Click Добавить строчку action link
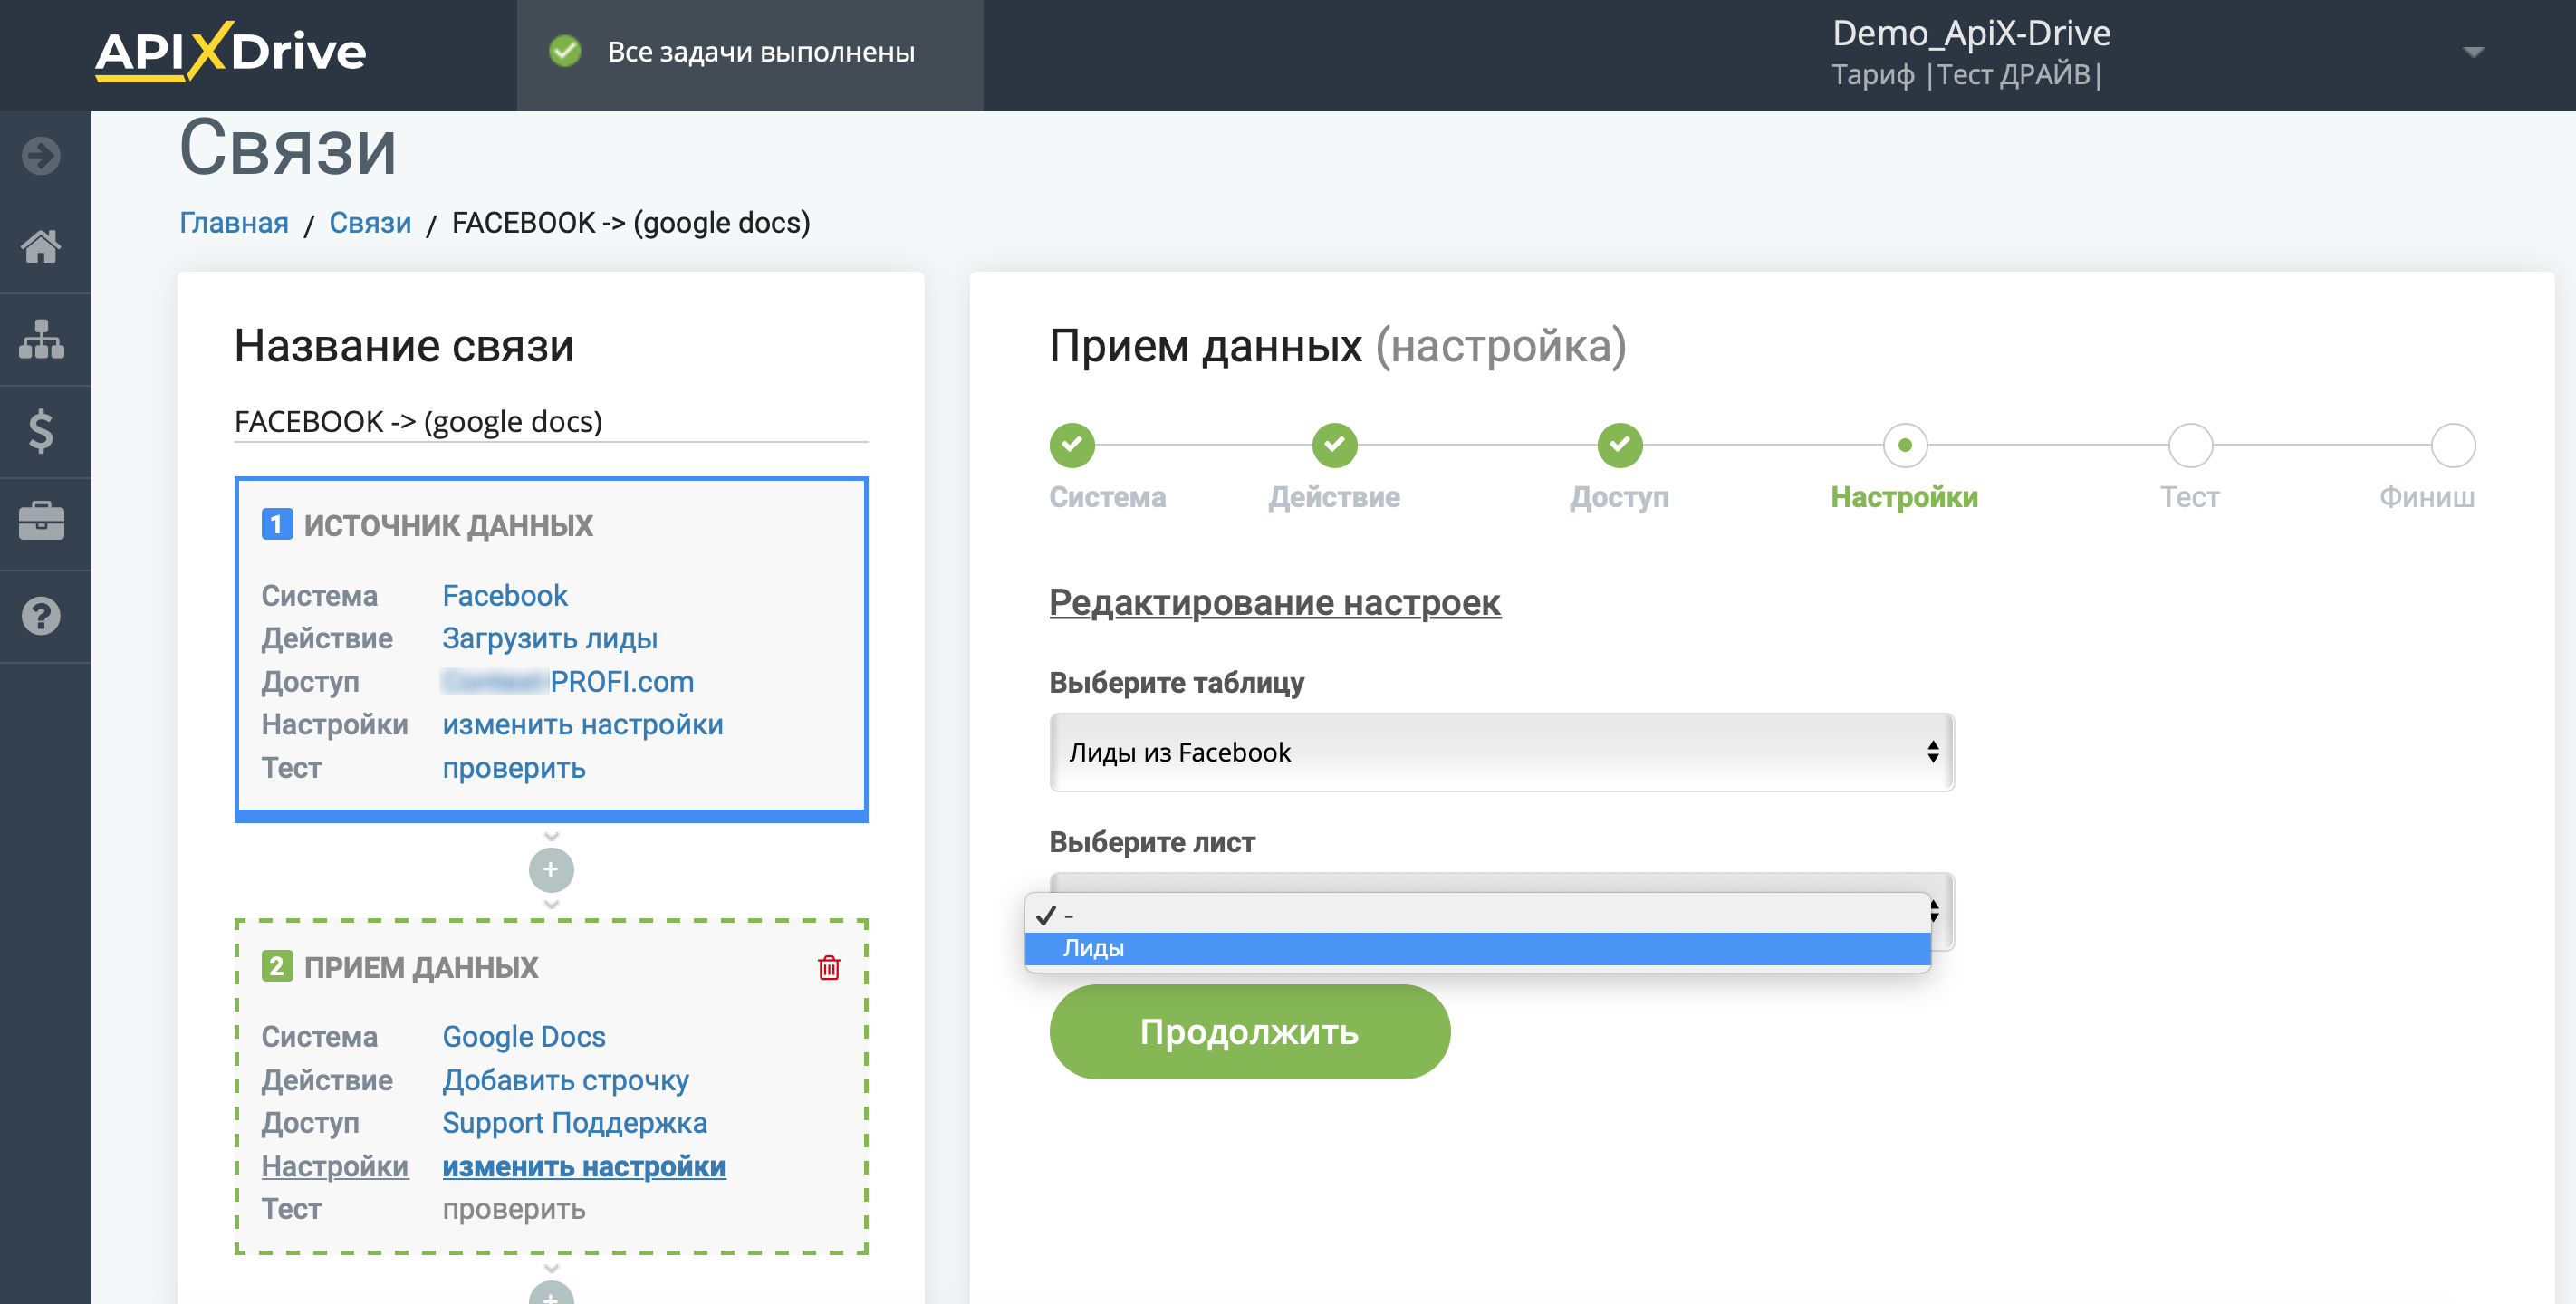This screenshot has height=1304, width=2576. [x=565, y=1079]
